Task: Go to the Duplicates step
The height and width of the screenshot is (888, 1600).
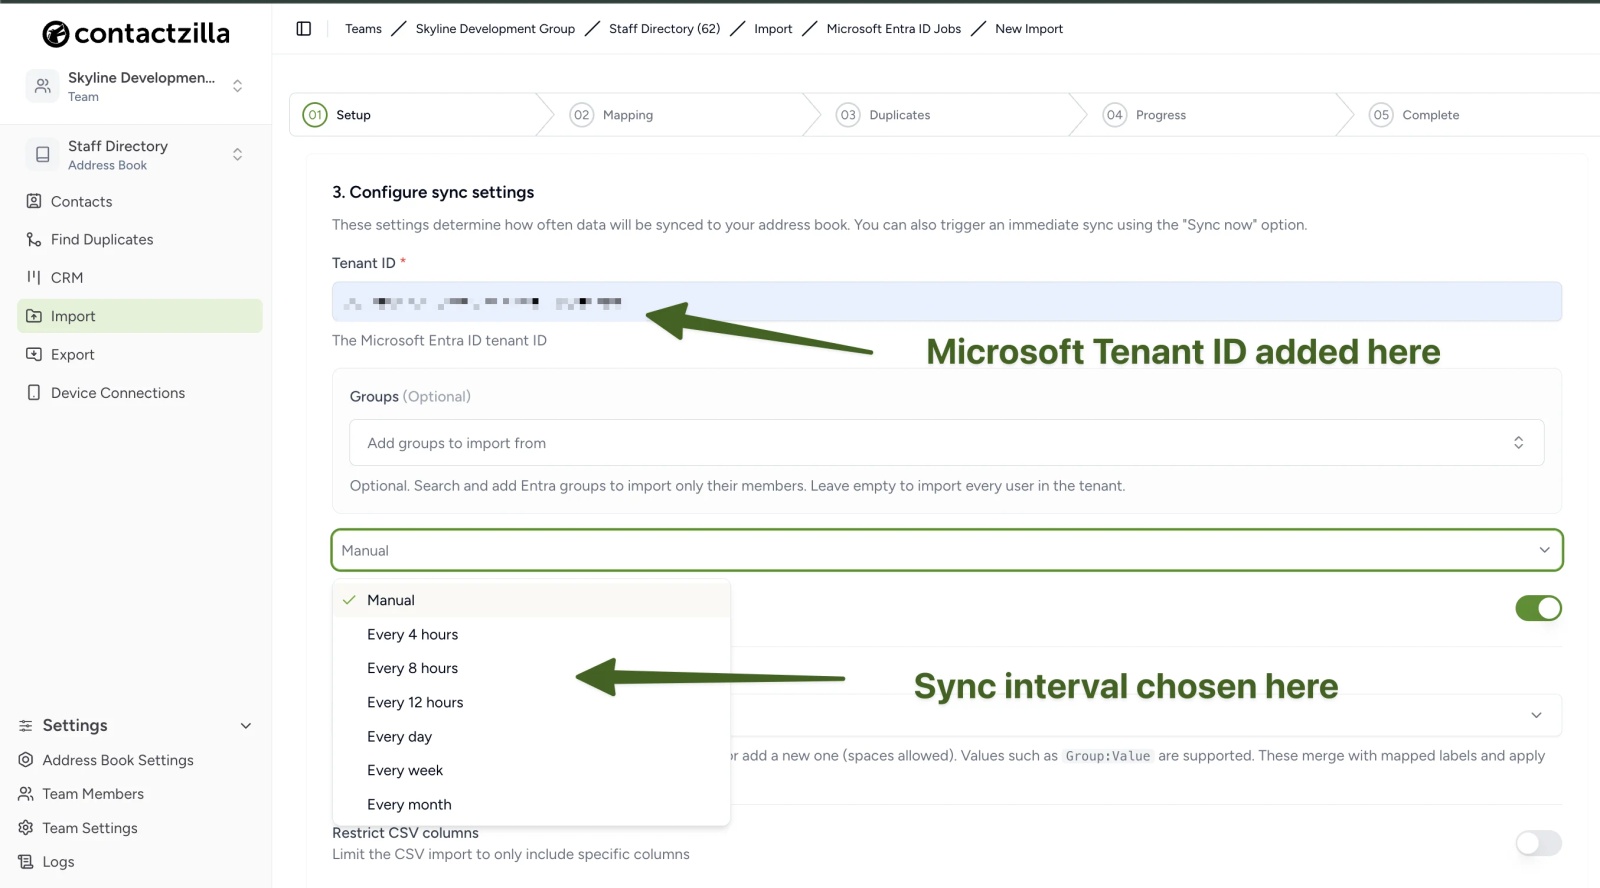Action: coord(884,115)
